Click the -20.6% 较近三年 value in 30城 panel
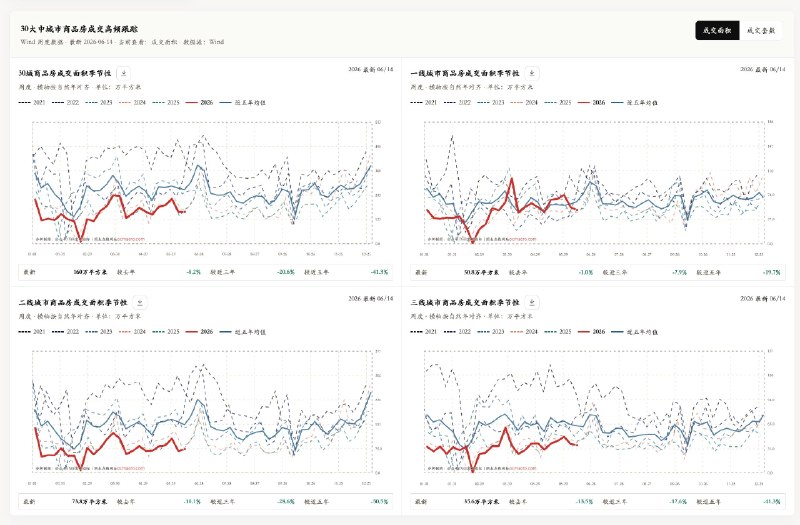This screenshot has height=525, width=800. coord(286,272)
